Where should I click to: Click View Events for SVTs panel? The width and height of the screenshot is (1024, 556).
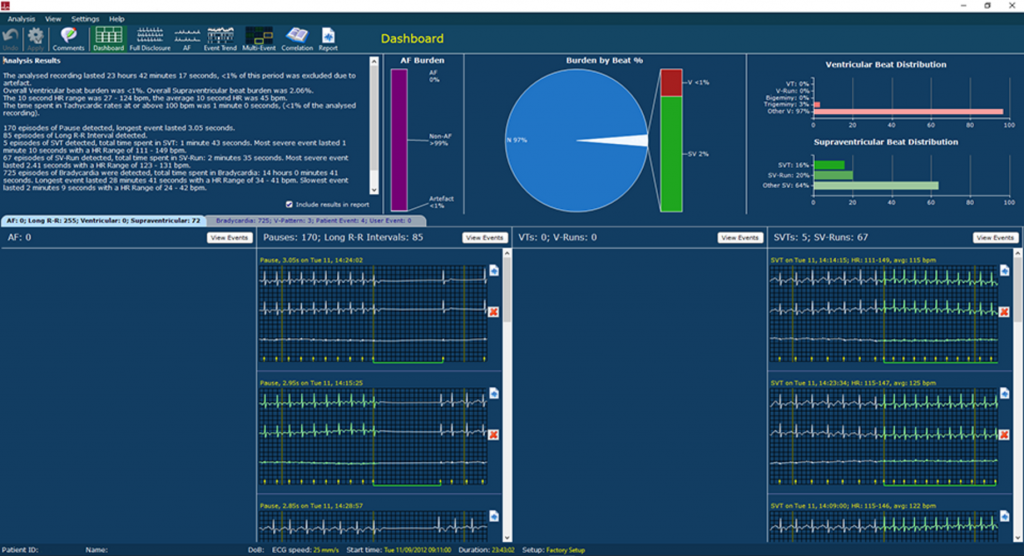tap(995, 238)
